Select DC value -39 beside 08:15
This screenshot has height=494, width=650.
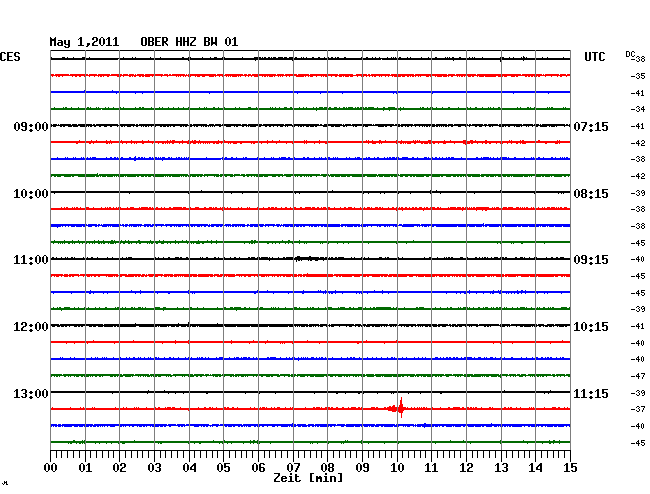coord(638,193)
